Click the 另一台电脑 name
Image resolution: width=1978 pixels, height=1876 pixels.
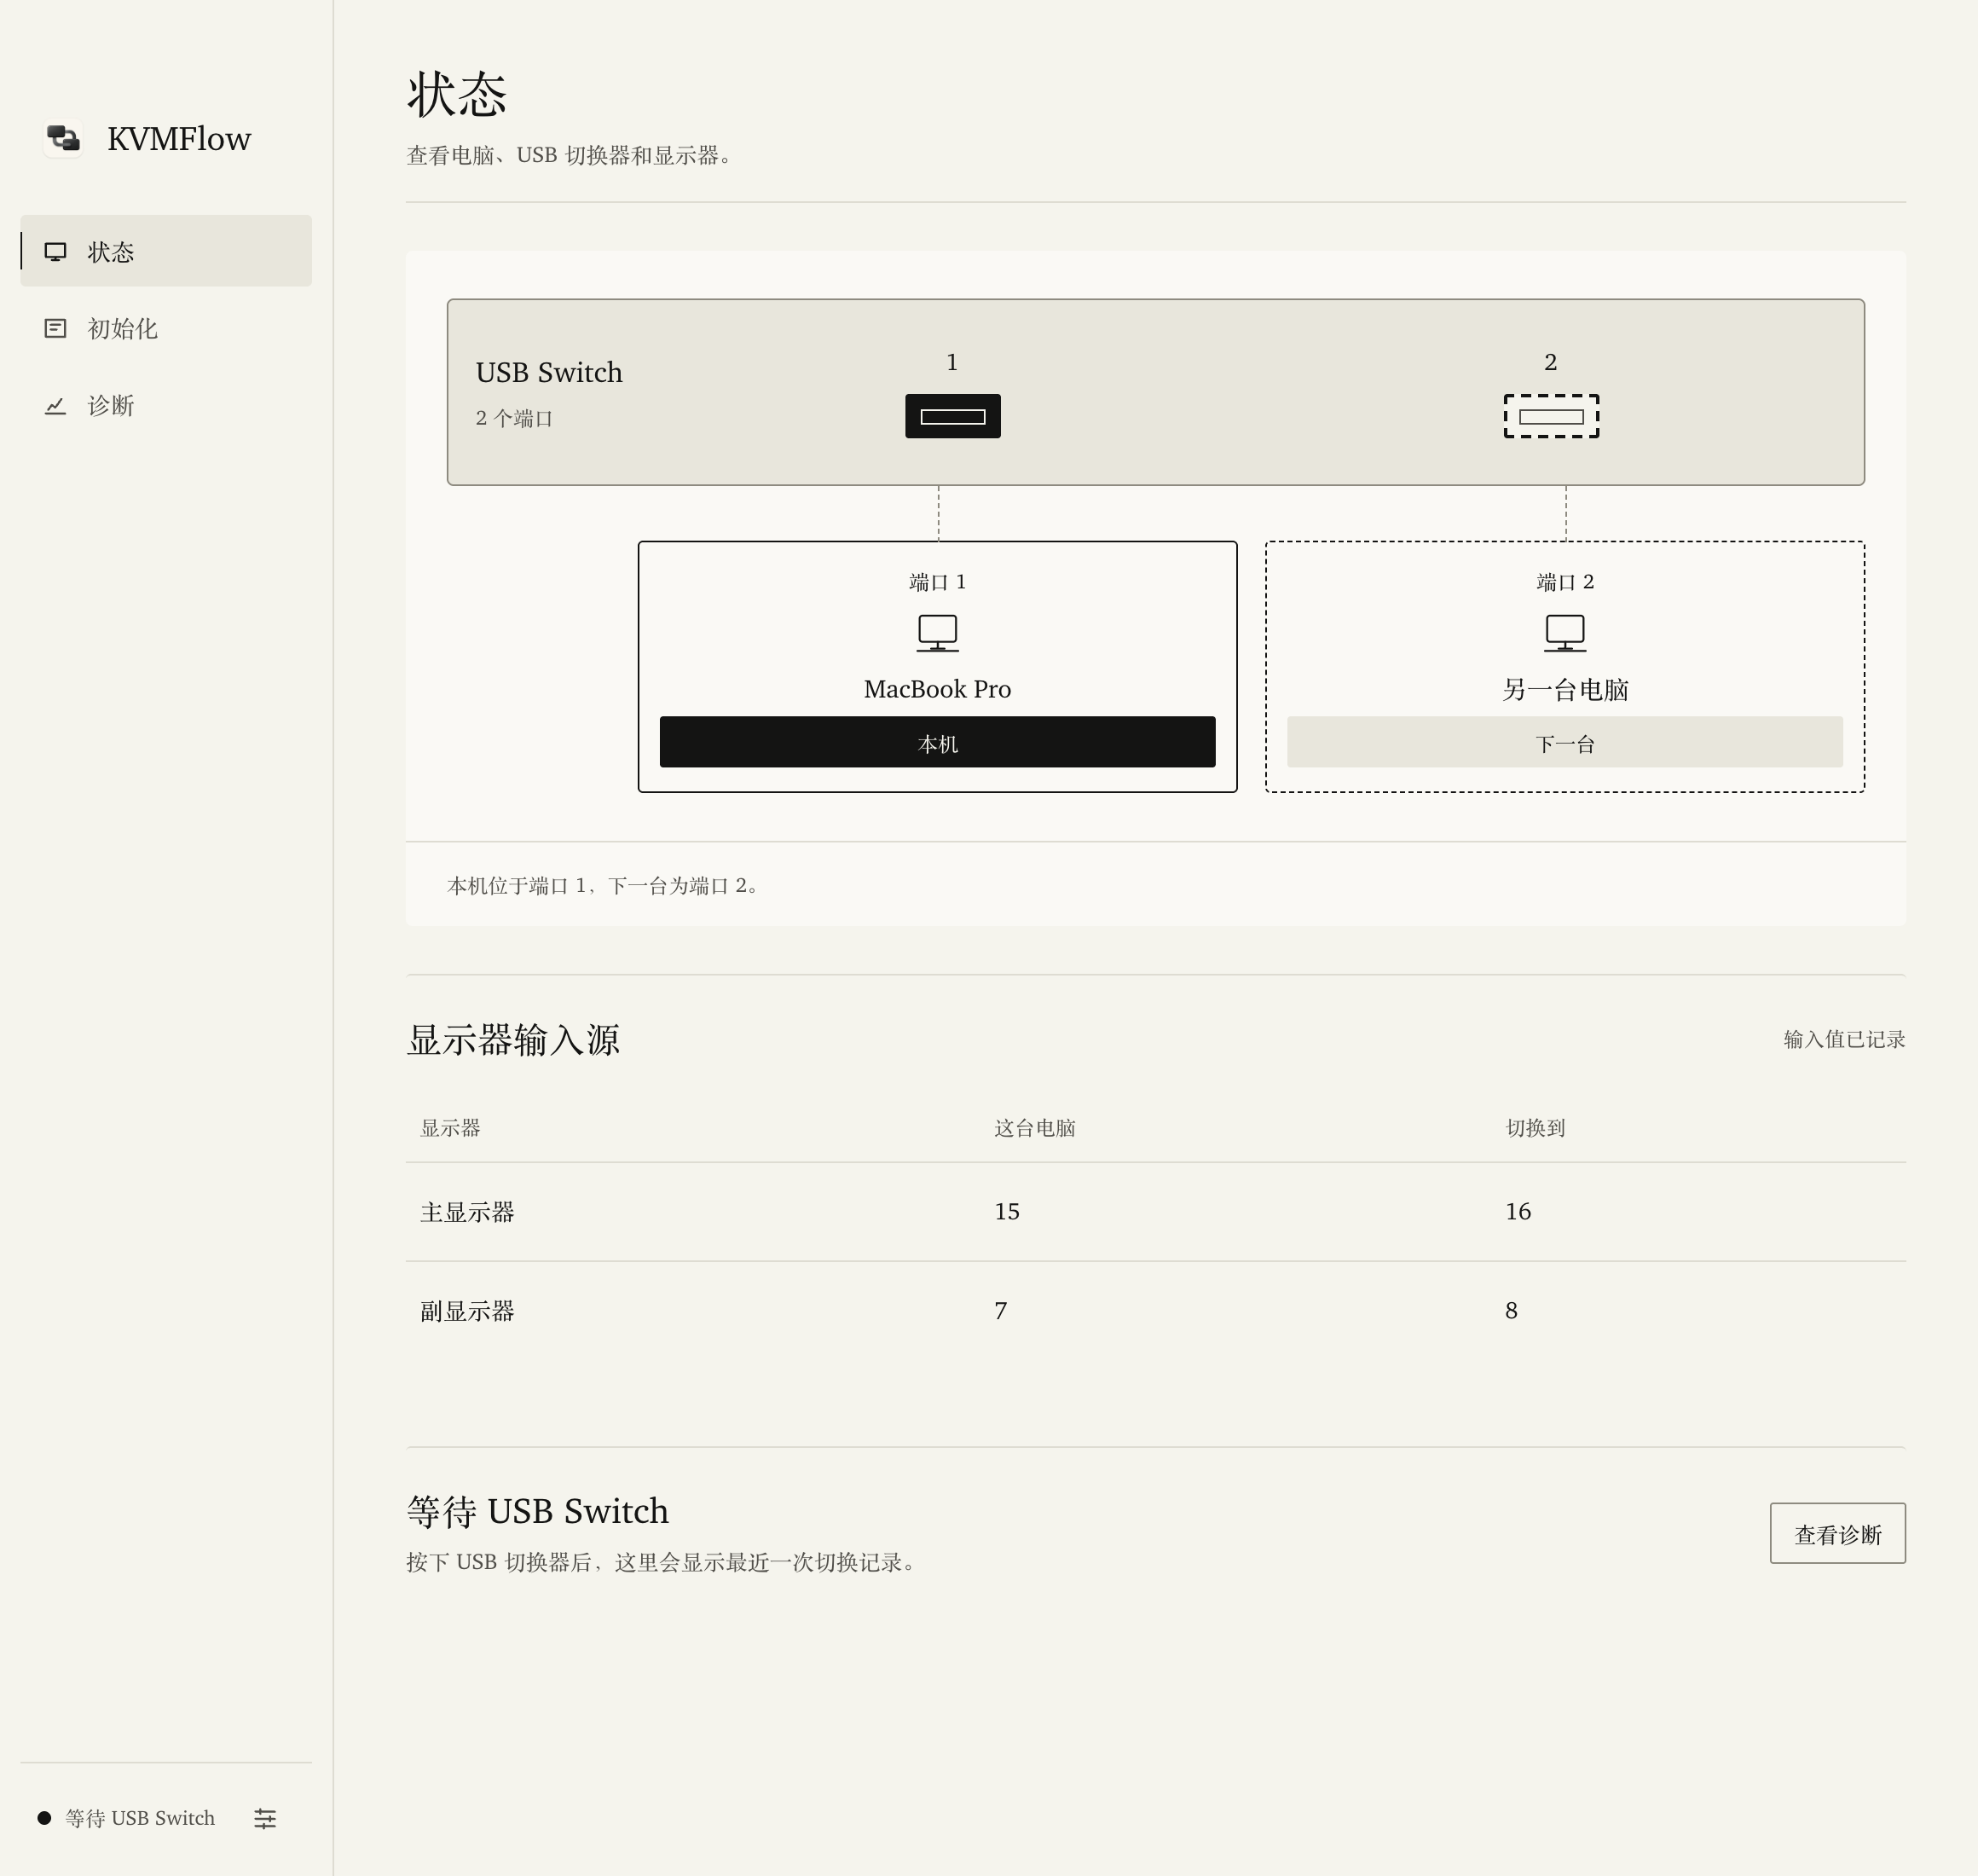tap(1565, 689)
